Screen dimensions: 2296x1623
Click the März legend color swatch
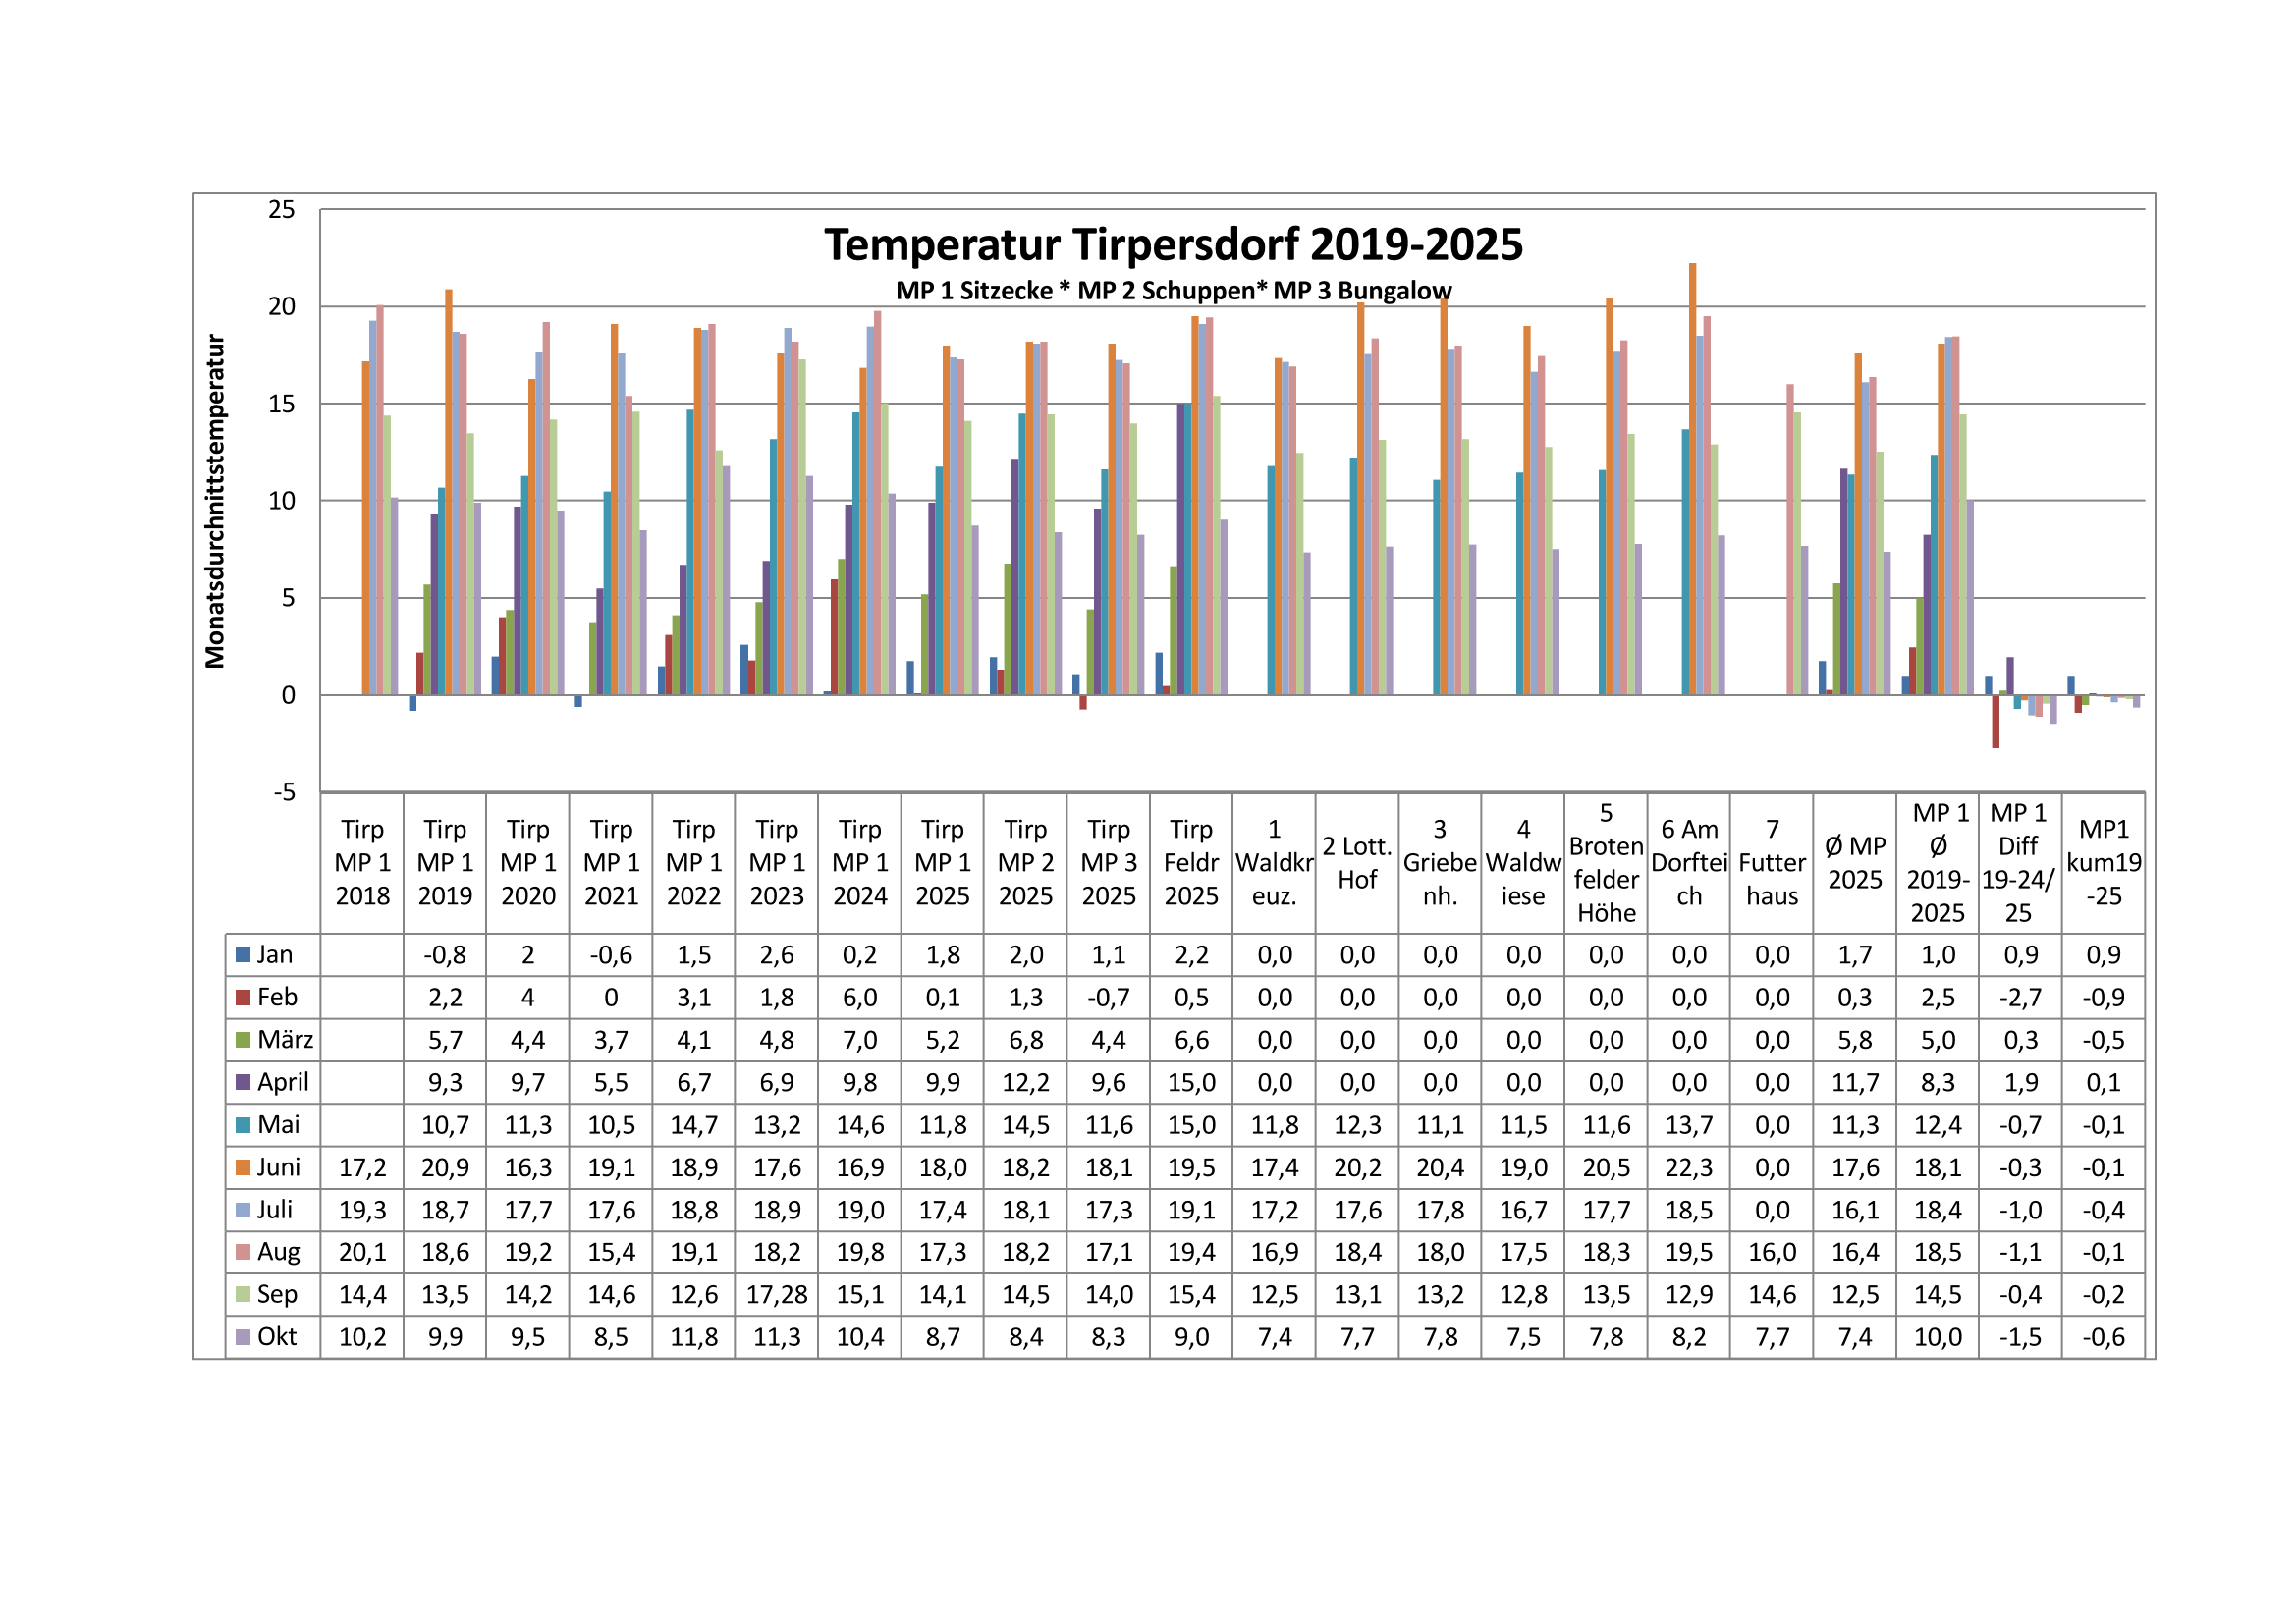[x=243, y=1040]
